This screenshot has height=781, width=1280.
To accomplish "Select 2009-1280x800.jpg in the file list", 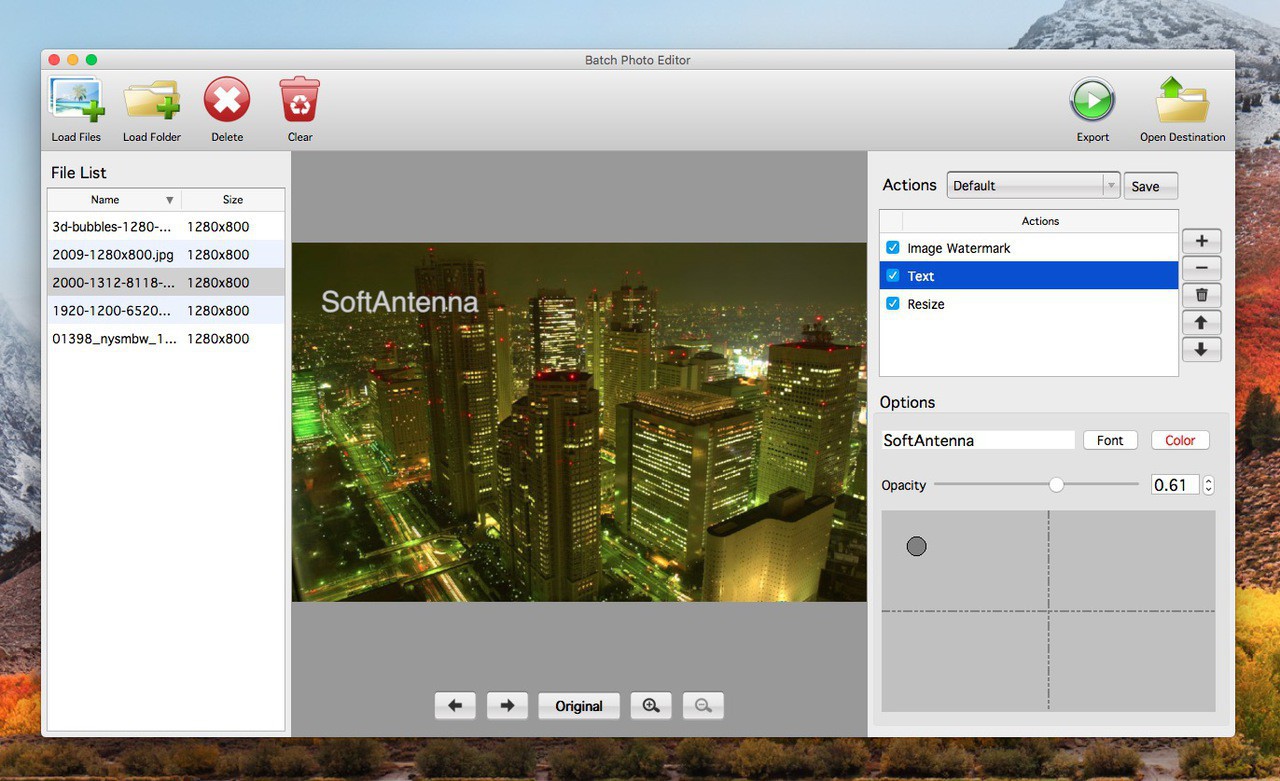I will (113, 255).
